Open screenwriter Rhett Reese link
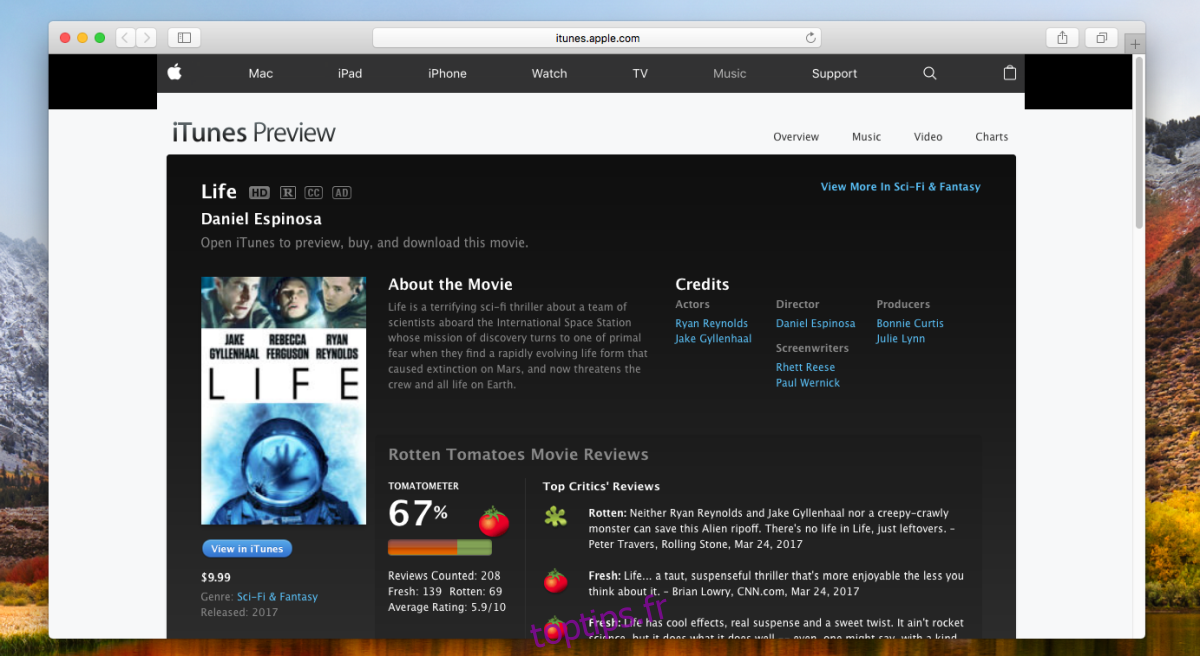The width and height of the screenshot is (1200, 656). tap(805, 367)
